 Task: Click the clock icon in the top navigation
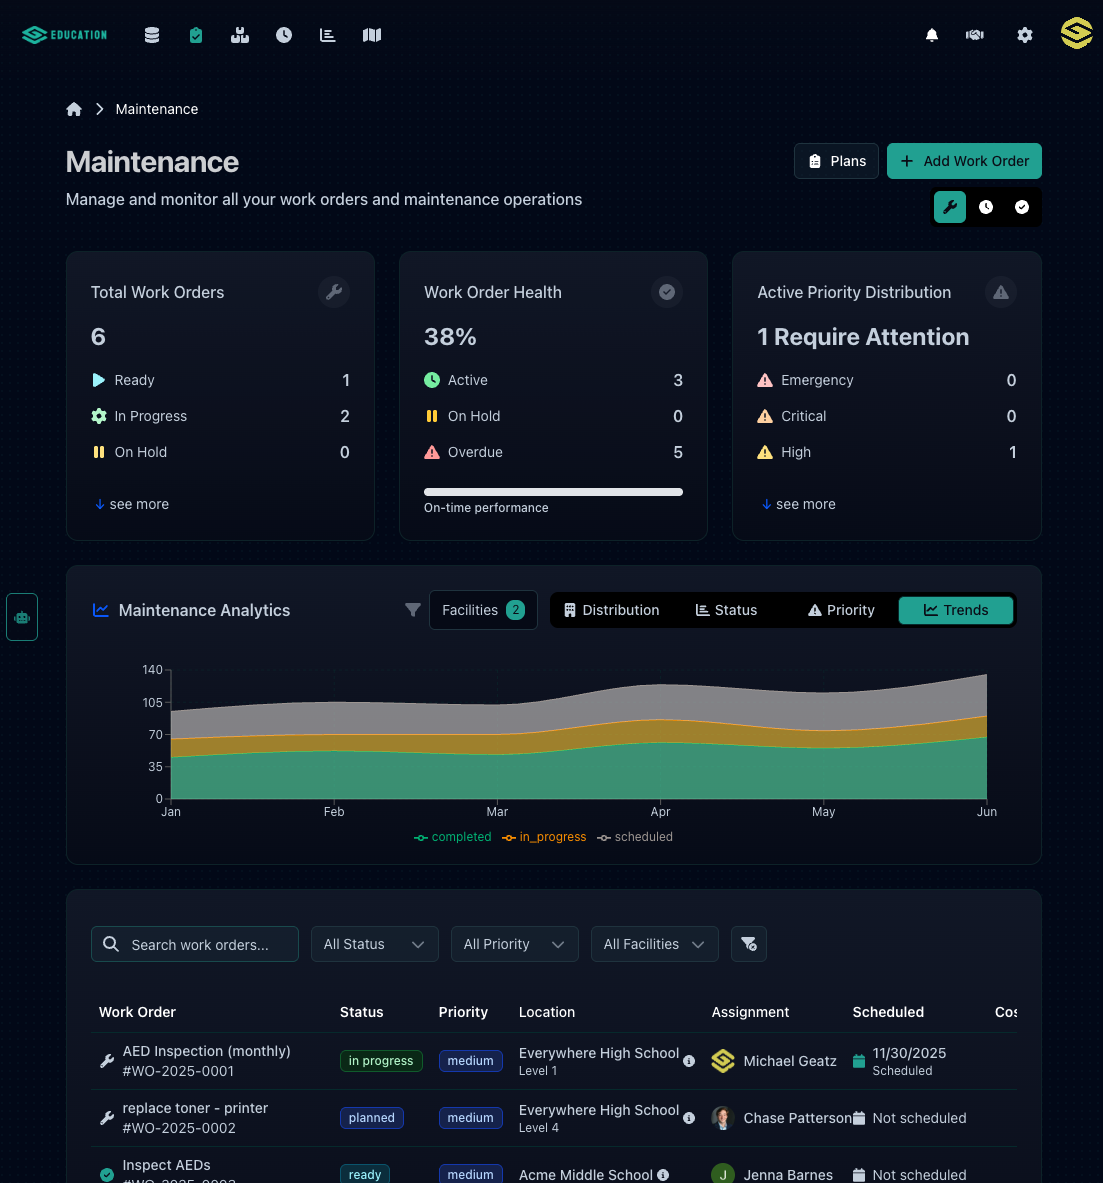283,34
